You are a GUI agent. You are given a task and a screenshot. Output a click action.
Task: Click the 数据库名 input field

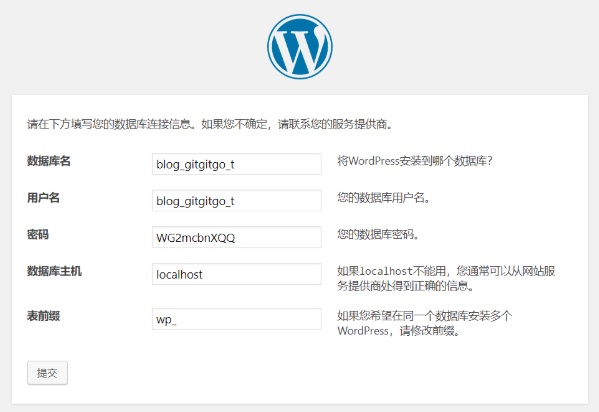(236, 164)
